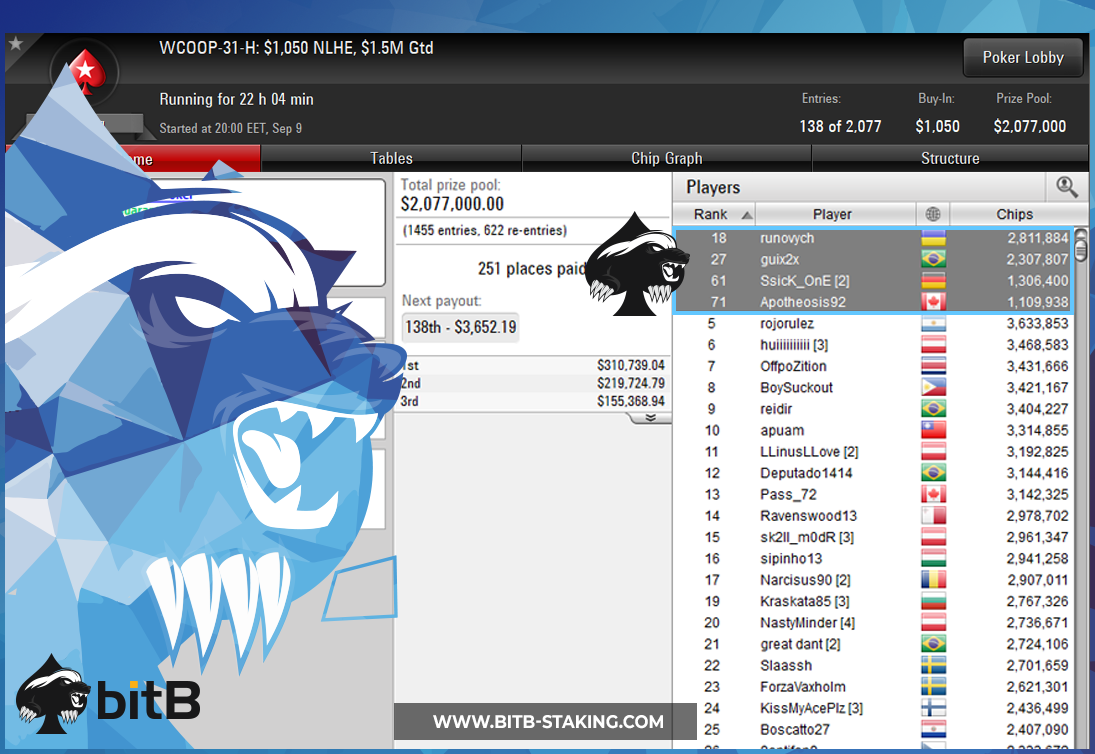Select player sipinho13

(x=874, y=559)
